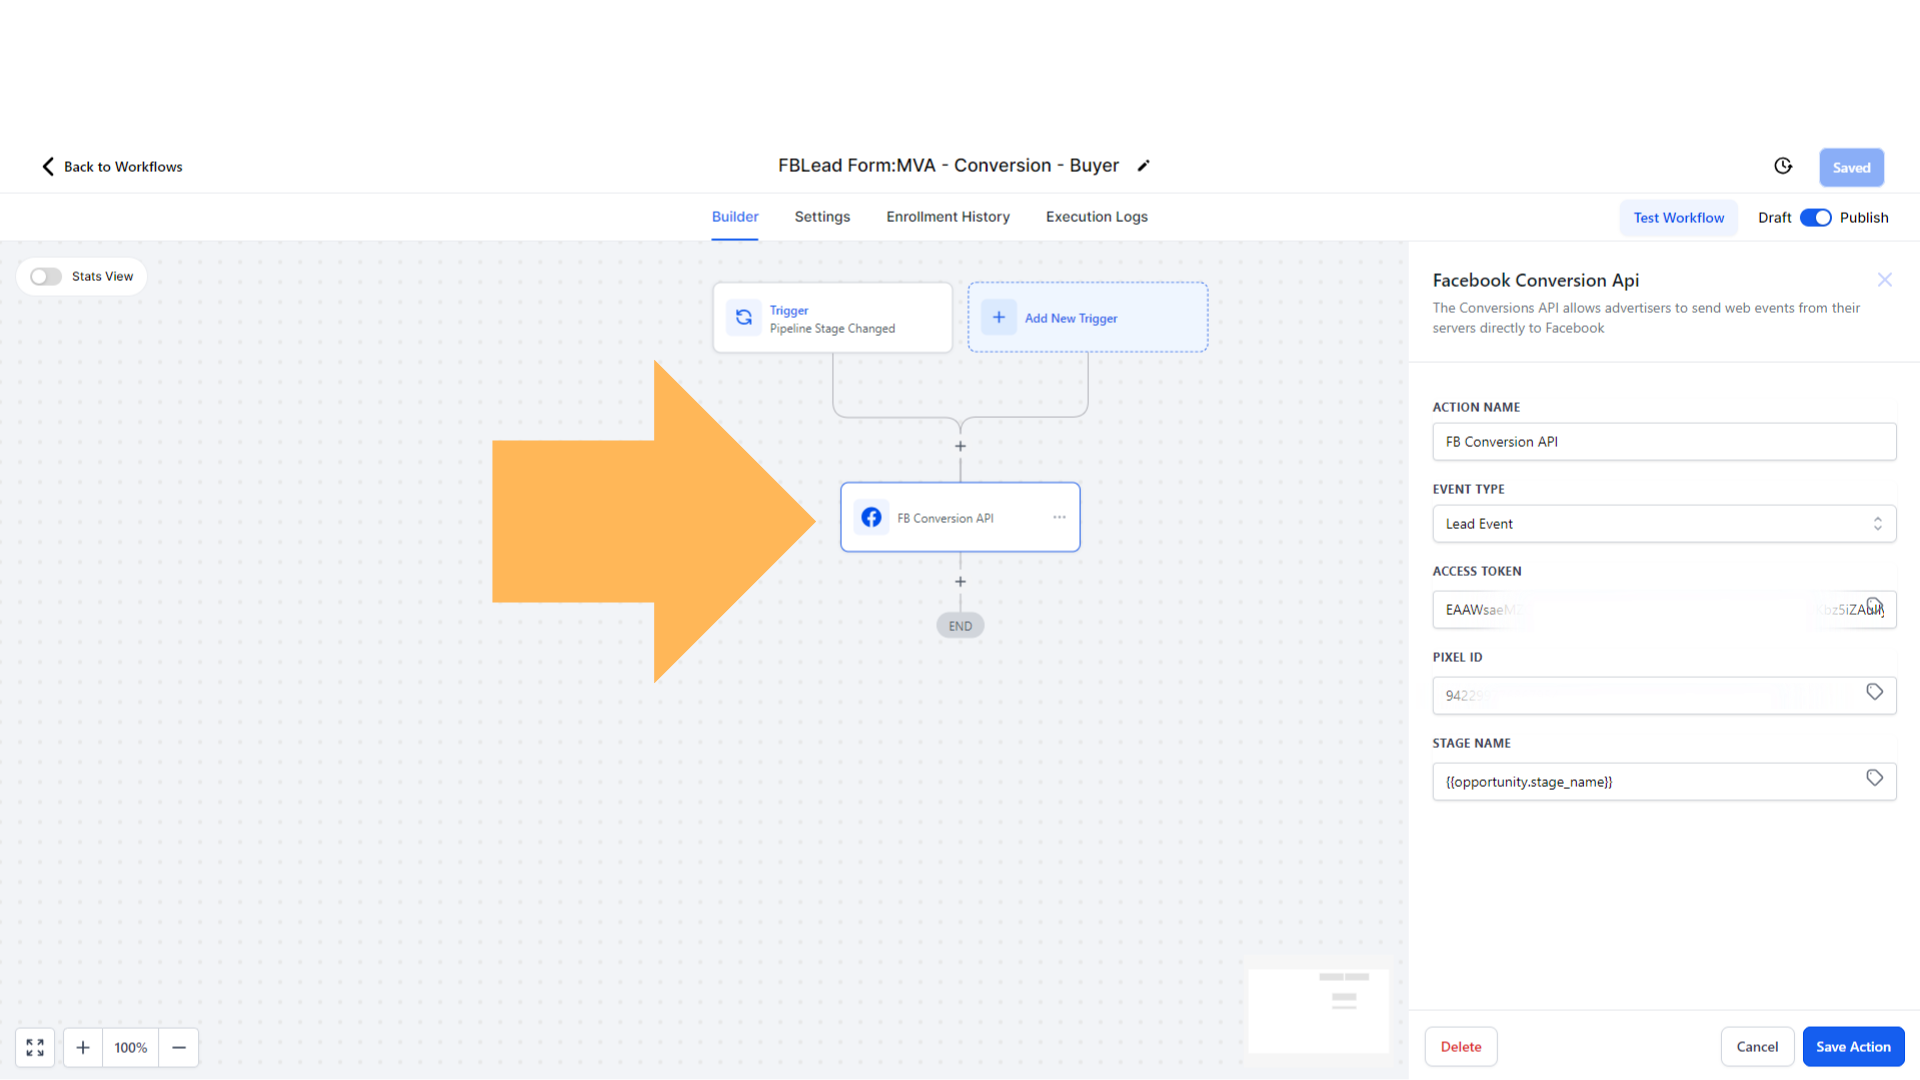The height and width of the screenshot is (1080, 1920).
Task: Click the history/clock icon in top right
Action: click(x=1783, y=165)
